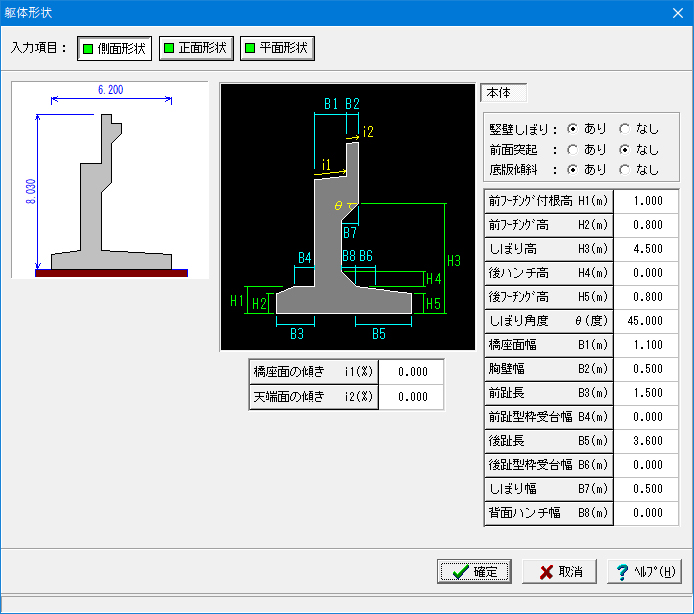Image resolution: width=694 pixels, height=614 pixels.
Task: Click the black dimension reference diagram
Action: point(347,217)
